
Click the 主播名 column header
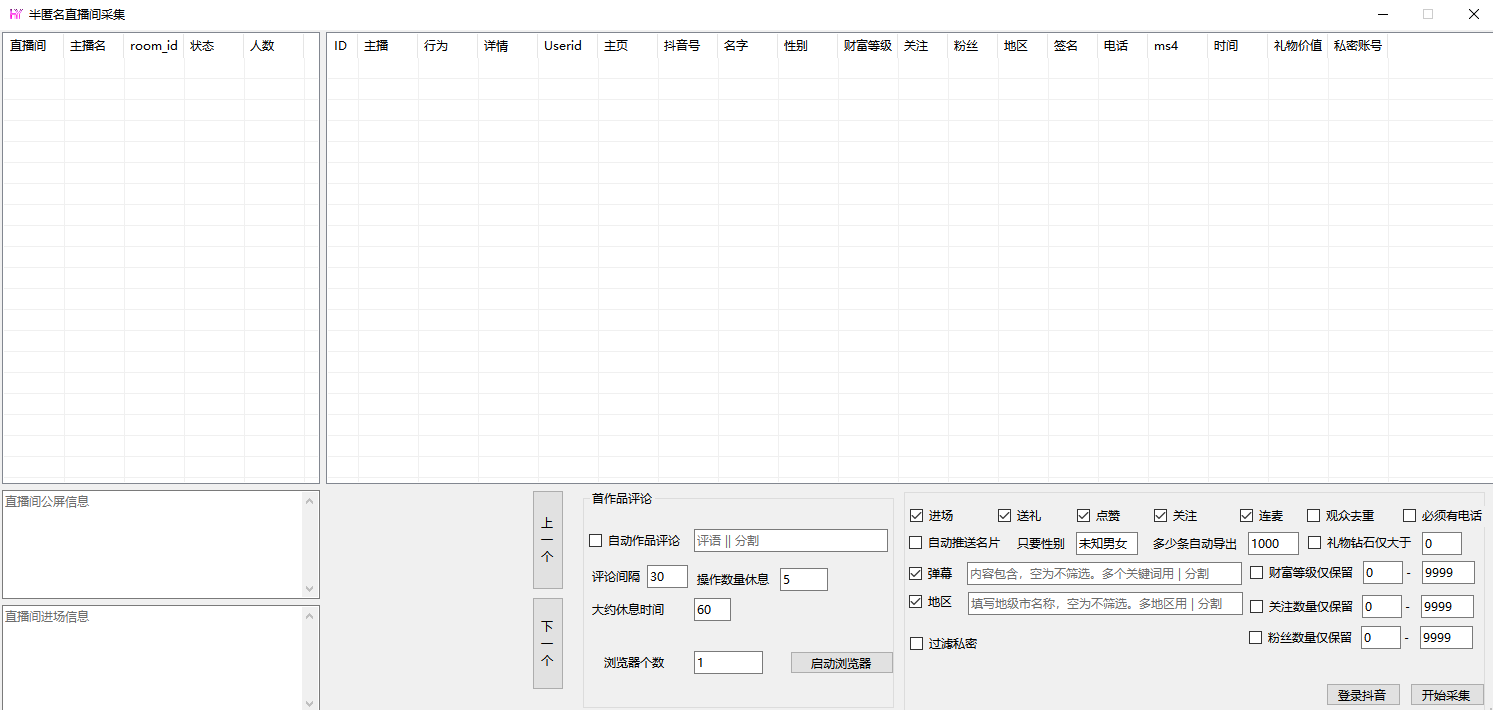pyautogui.click(x=94, y=46)
